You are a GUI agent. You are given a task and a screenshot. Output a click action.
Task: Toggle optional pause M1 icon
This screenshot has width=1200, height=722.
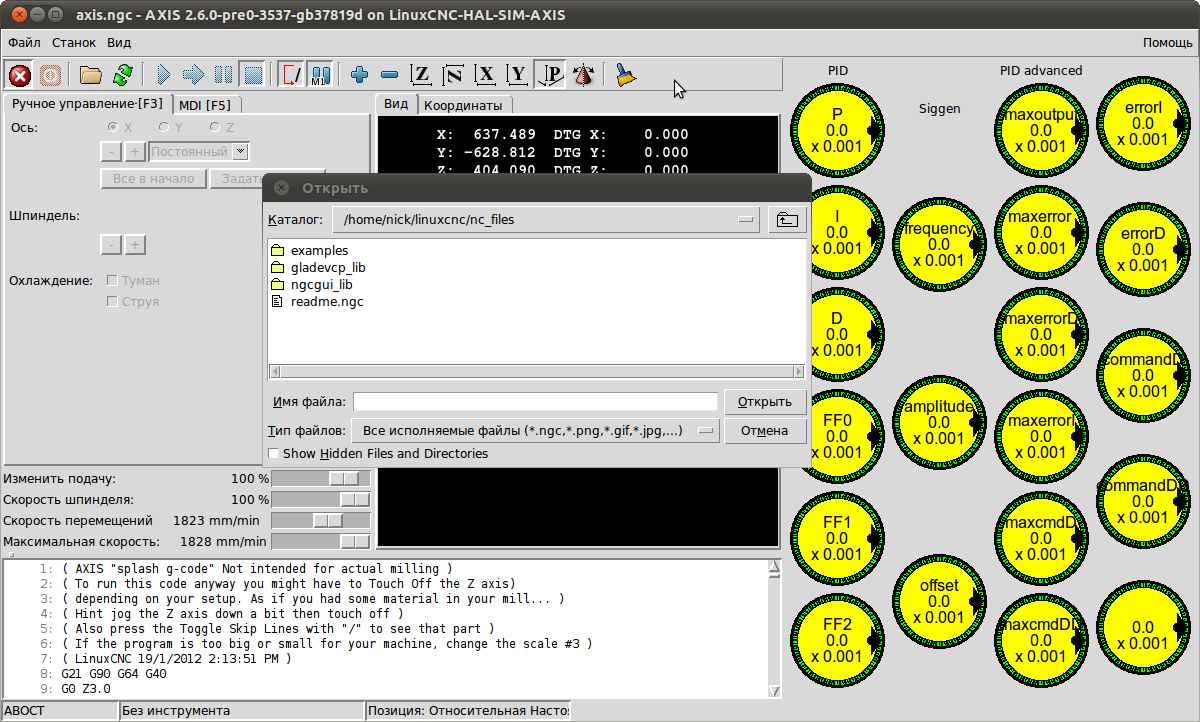321,74
